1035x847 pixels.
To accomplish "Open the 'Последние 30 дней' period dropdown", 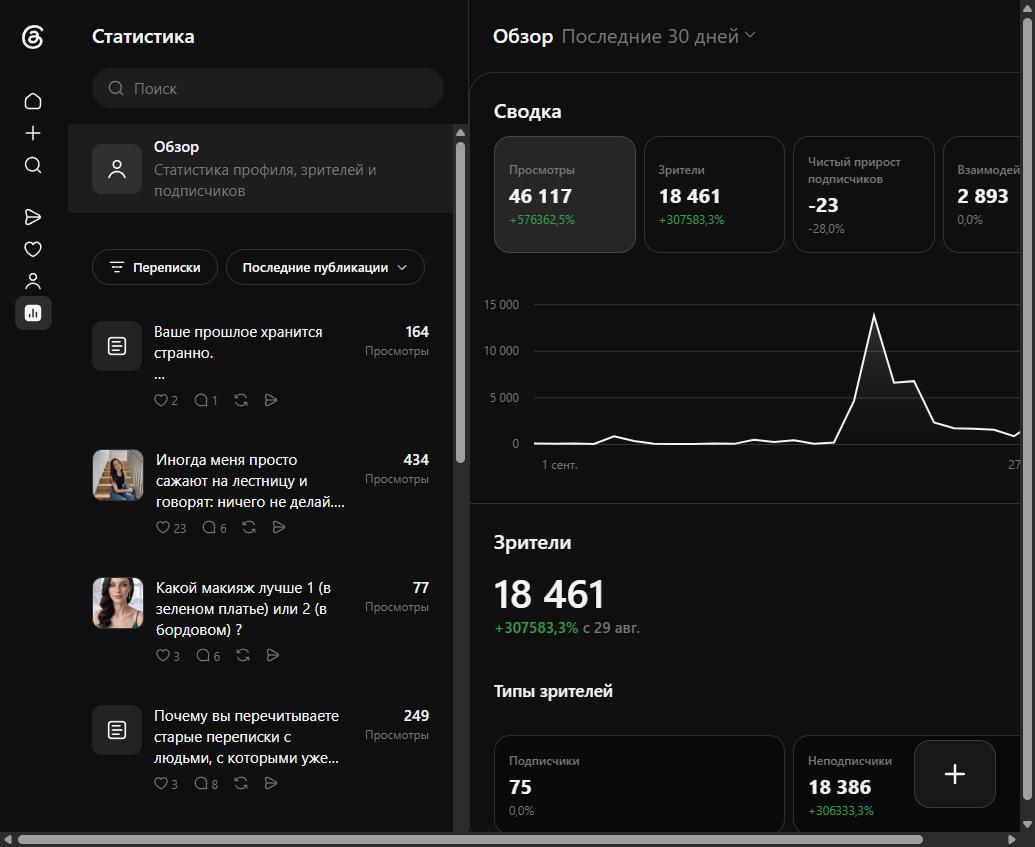I will click(658, 36).
